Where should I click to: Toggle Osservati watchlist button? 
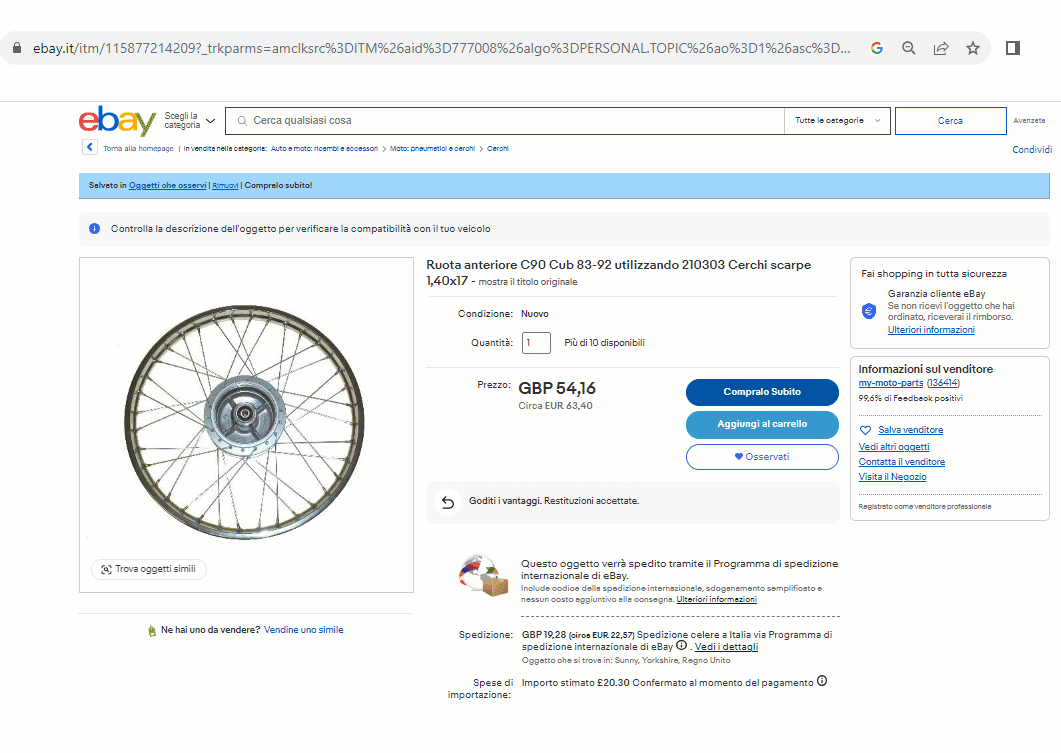pos(762,457)
